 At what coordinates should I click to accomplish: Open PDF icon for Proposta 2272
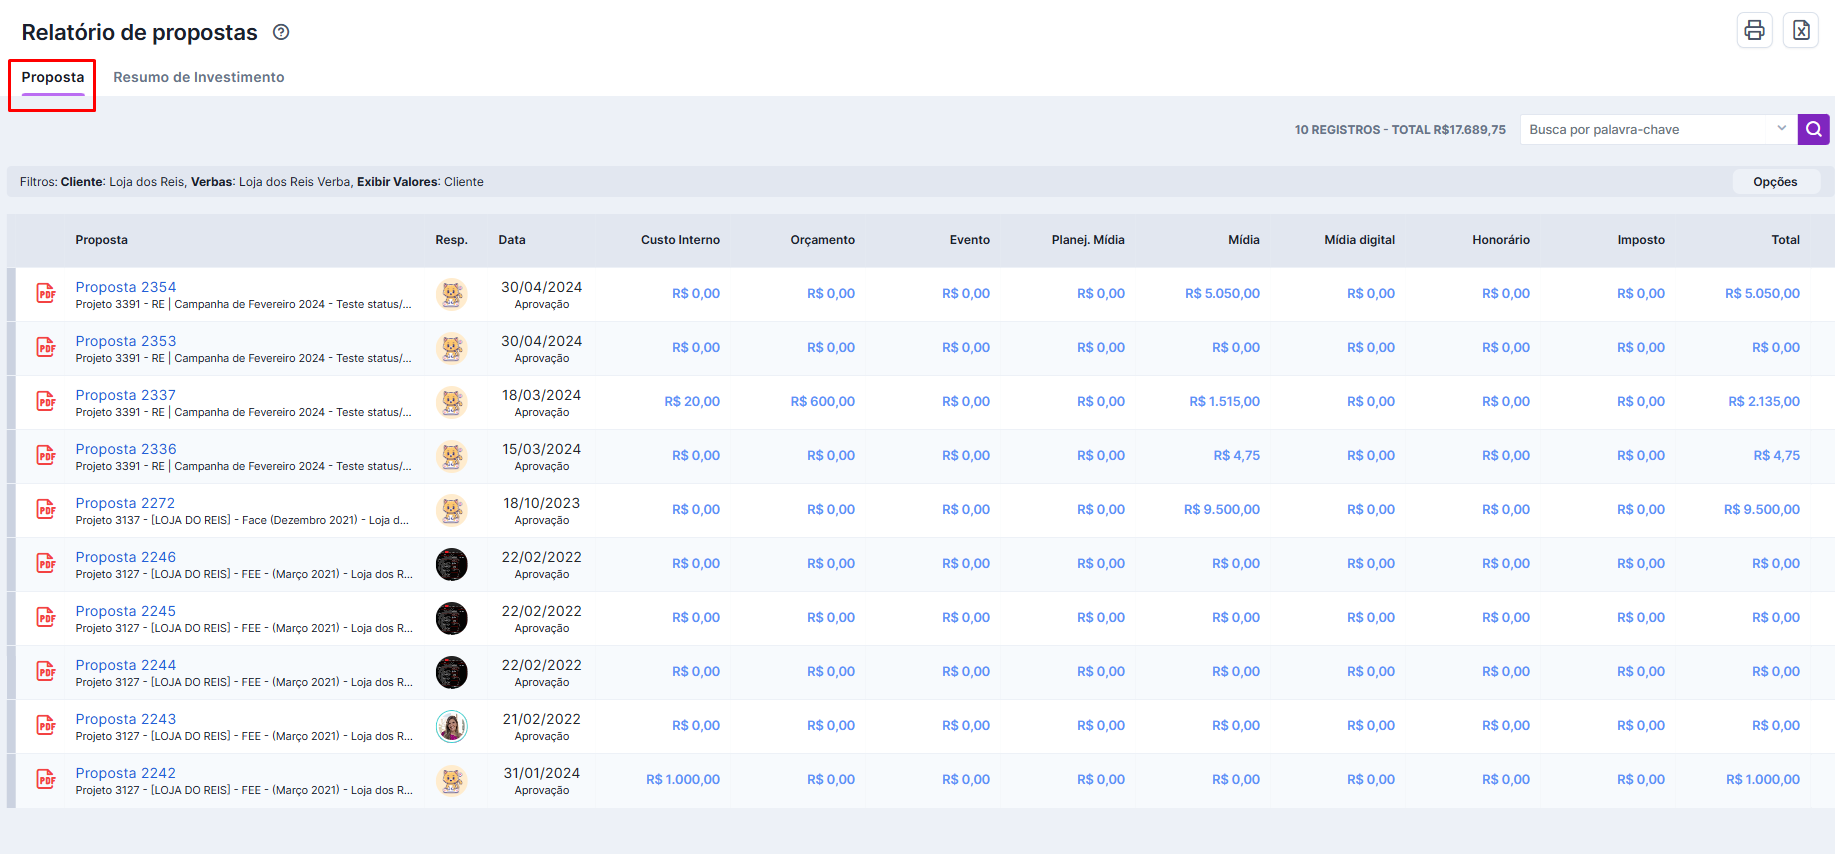(46, 510)
